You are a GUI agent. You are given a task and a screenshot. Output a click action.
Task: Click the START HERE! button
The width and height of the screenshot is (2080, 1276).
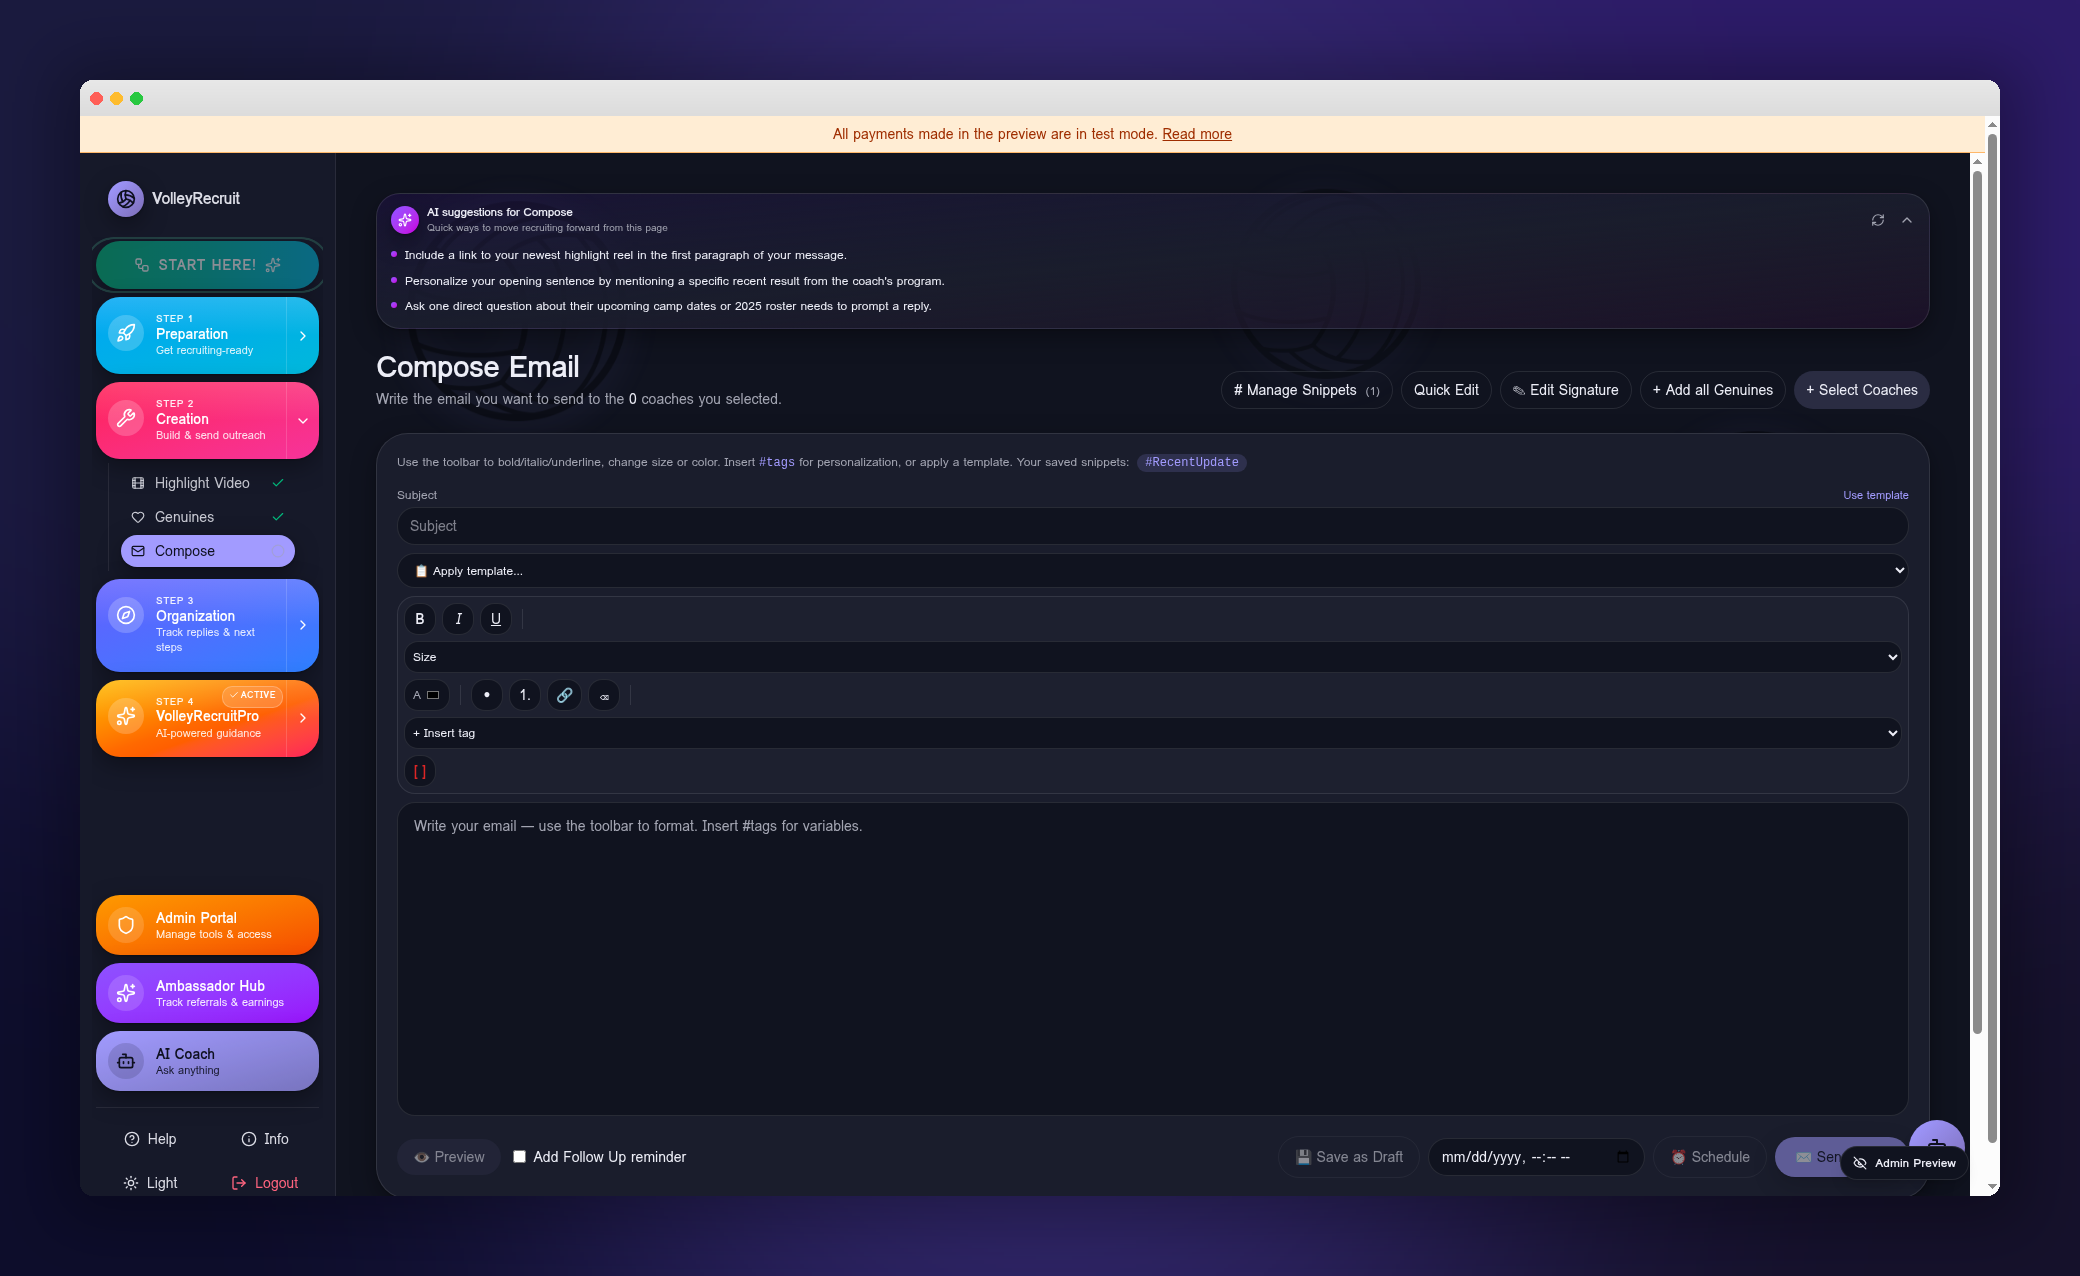click(x=208, y=265)
